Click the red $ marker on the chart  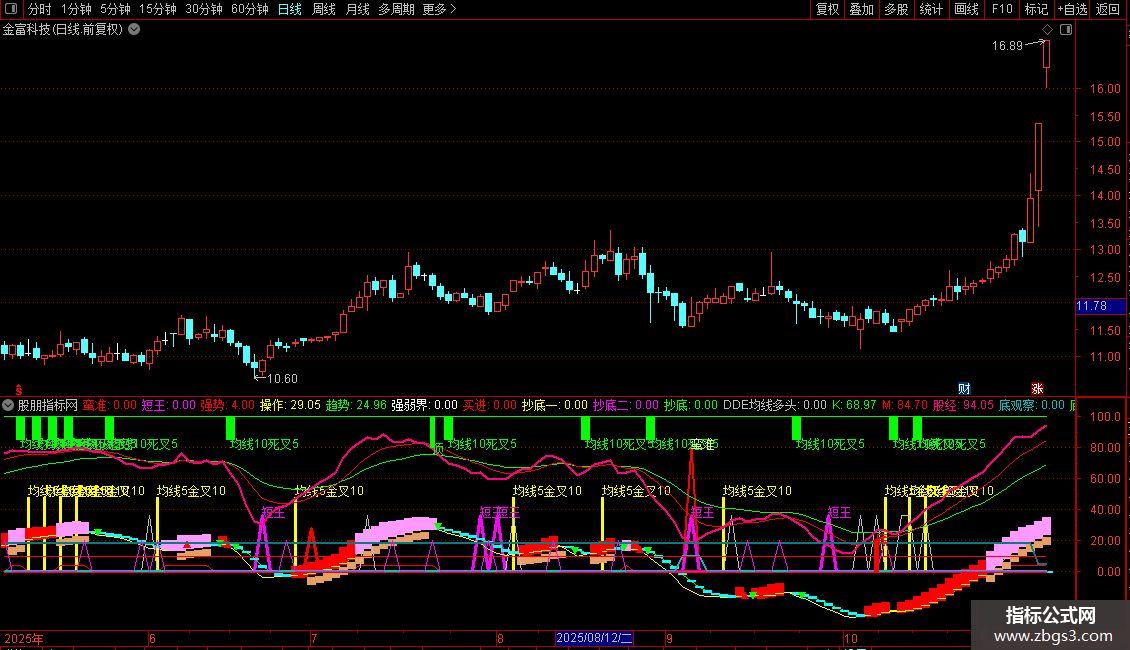(x=19, y=390)
